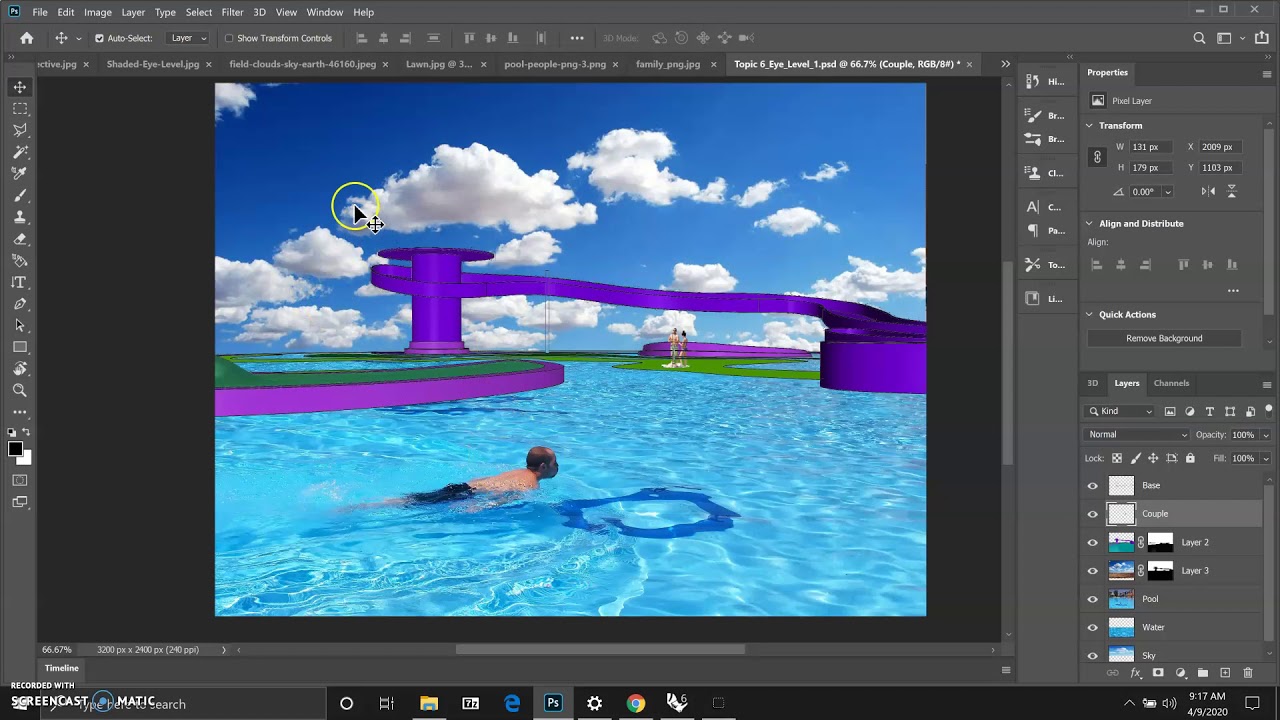Viewport: 1280px width, 720px height.
Task: Open the Layer menu
Action: coord(133,12)
